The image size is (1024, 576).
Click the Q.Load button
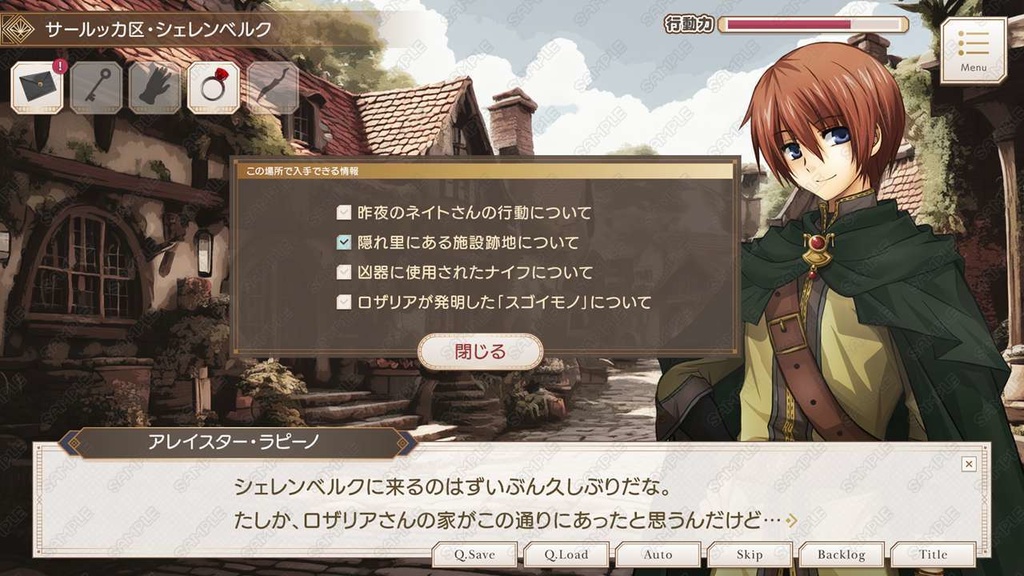point(566,554)
